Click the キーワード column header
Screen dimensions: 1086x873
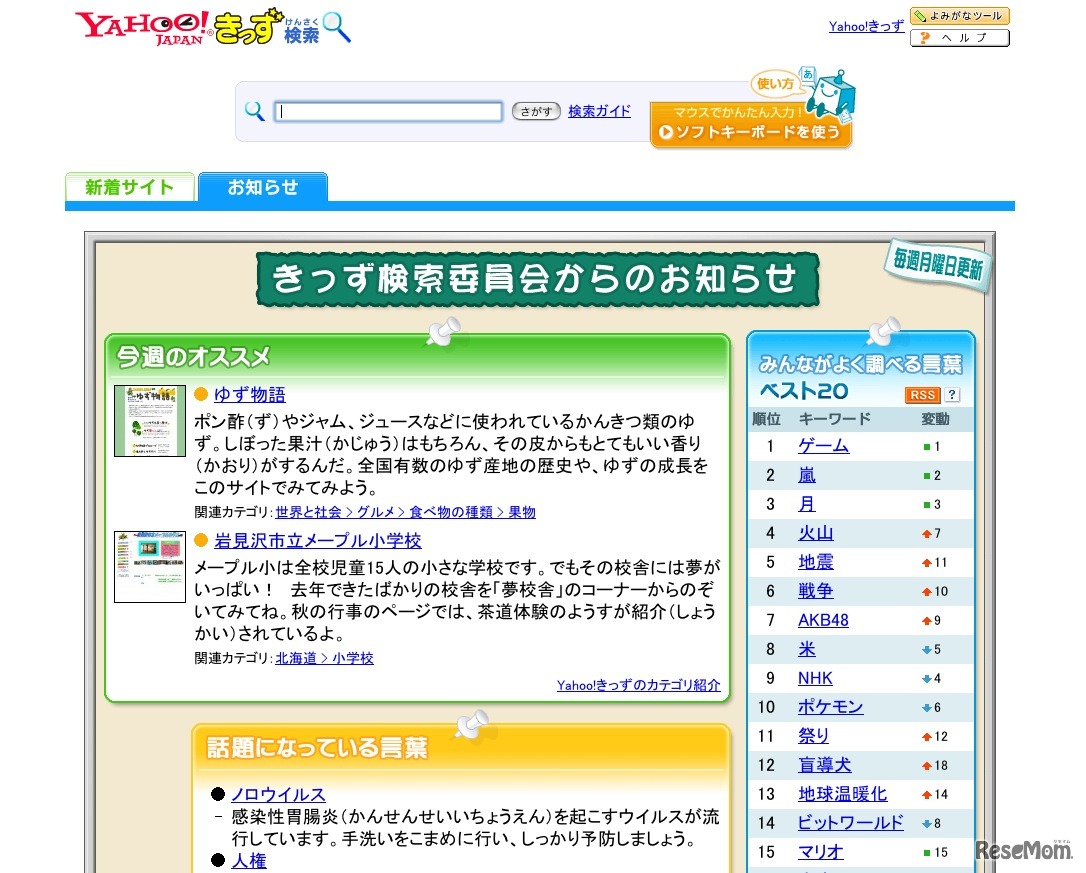pyautogui.click(x=835, y=419)
